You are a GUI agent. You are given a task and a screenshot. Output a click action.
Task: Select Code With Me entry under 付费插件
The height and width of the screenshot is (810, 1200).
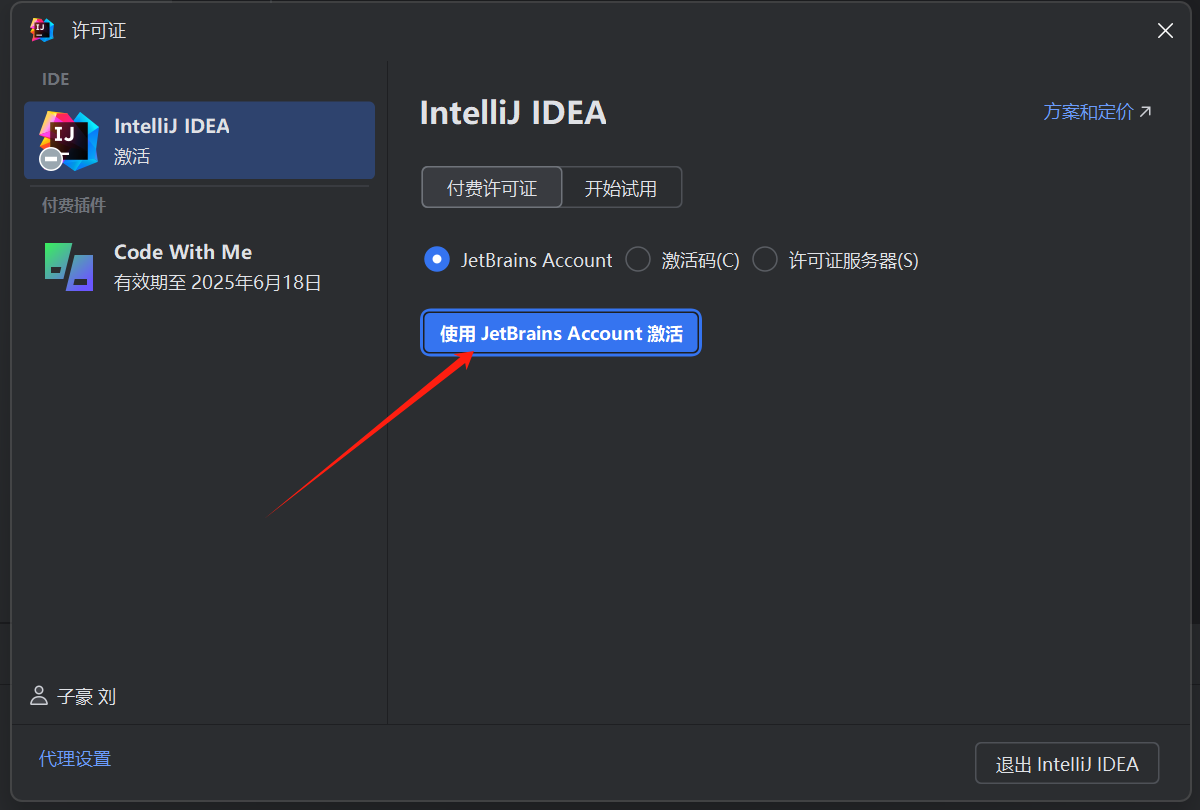pyautogui.click(x=200, y=267)
